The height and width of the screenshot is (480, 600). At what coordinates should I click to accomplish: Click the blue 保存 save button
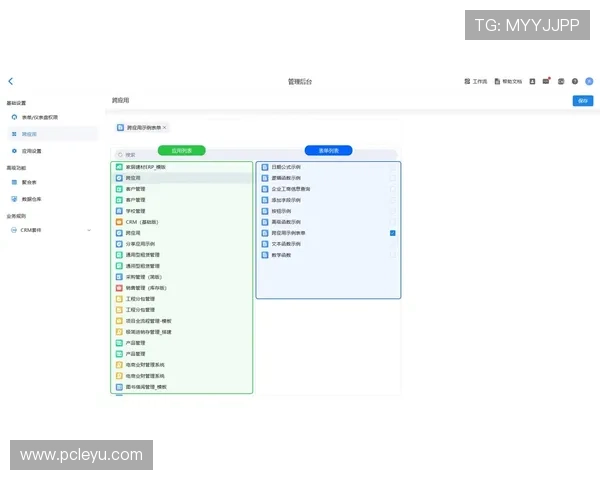[x=583, y=101]
